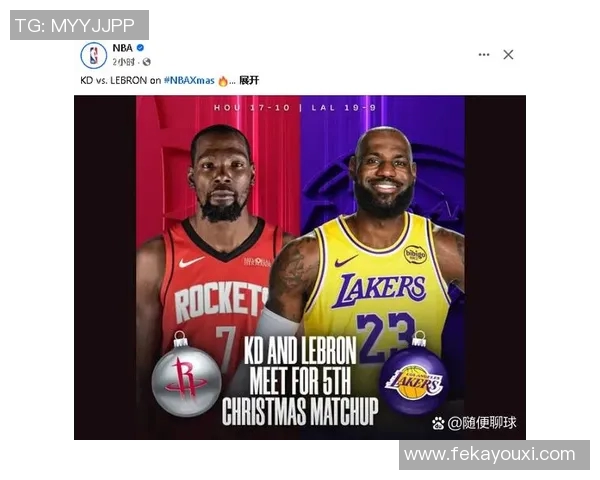
Task: Click the bibigo patch on the Lakers jersey
Action: [415, 254]
